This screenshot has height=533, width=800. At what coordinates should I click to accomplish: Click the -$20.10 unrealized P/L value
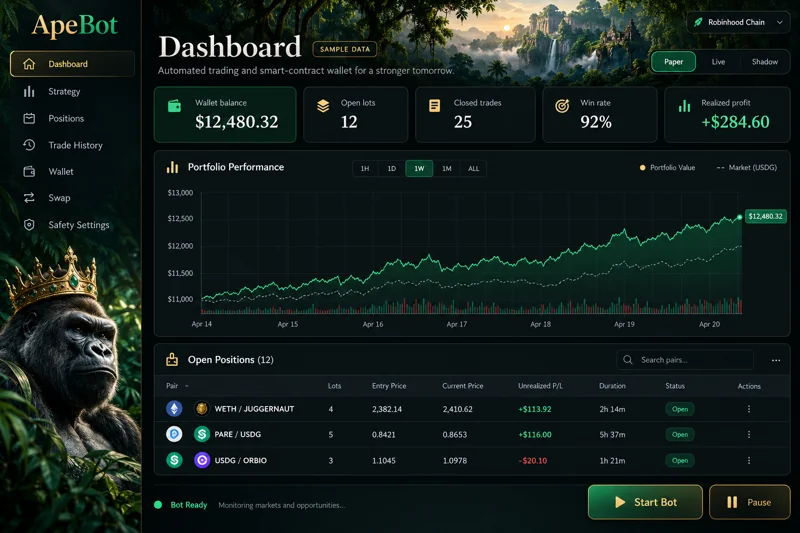point(533,461)
